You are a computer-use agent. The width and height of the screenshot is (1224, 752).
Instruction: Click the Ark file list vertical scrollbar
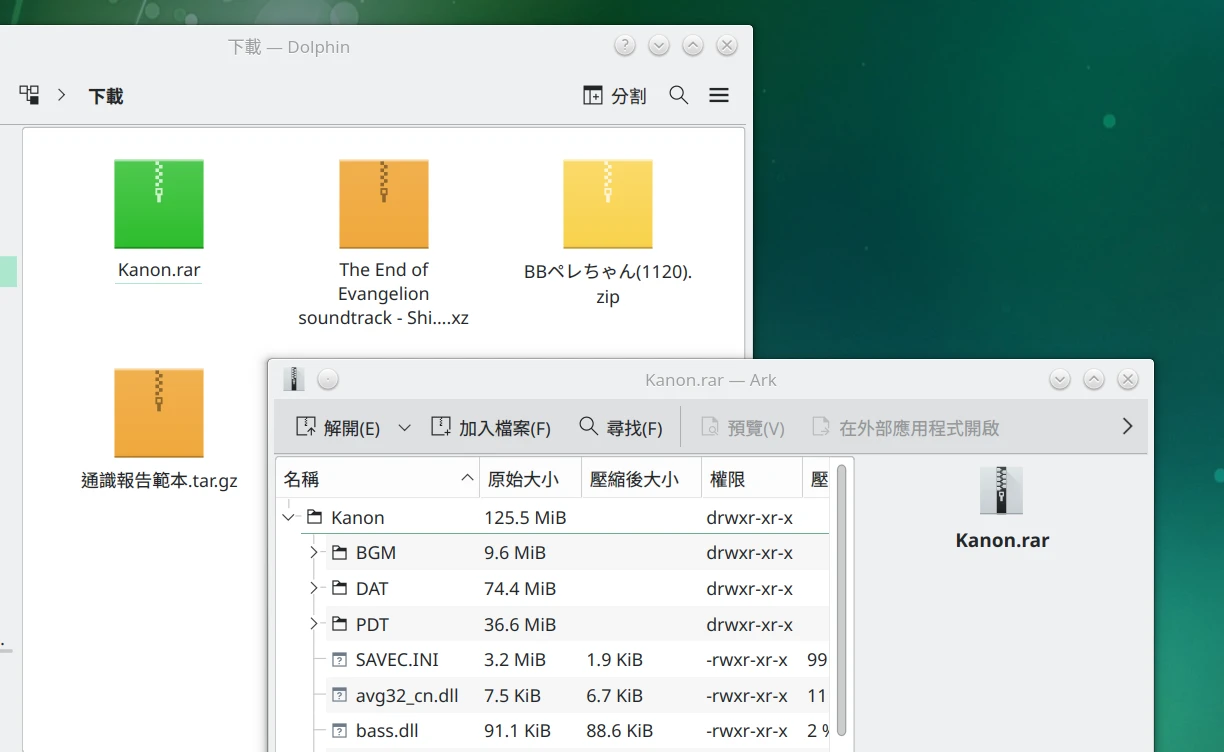click(842, 600)
